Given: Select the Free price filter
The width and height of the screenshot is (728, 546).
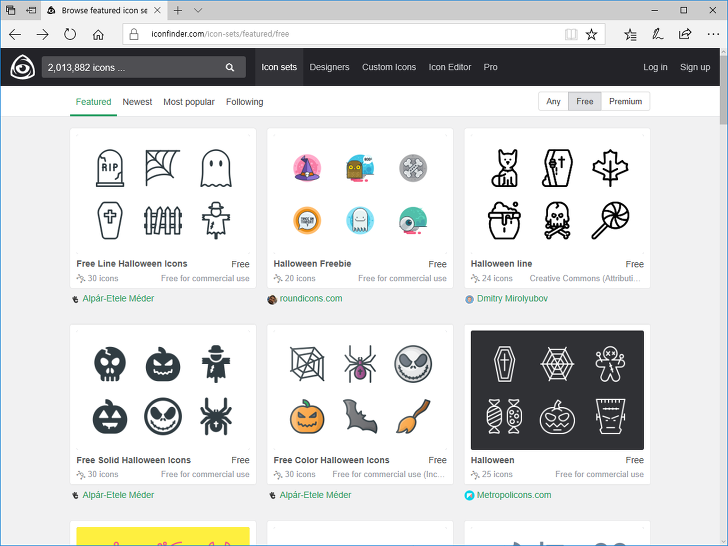Looking at the screenshot, I should point(585,101).
